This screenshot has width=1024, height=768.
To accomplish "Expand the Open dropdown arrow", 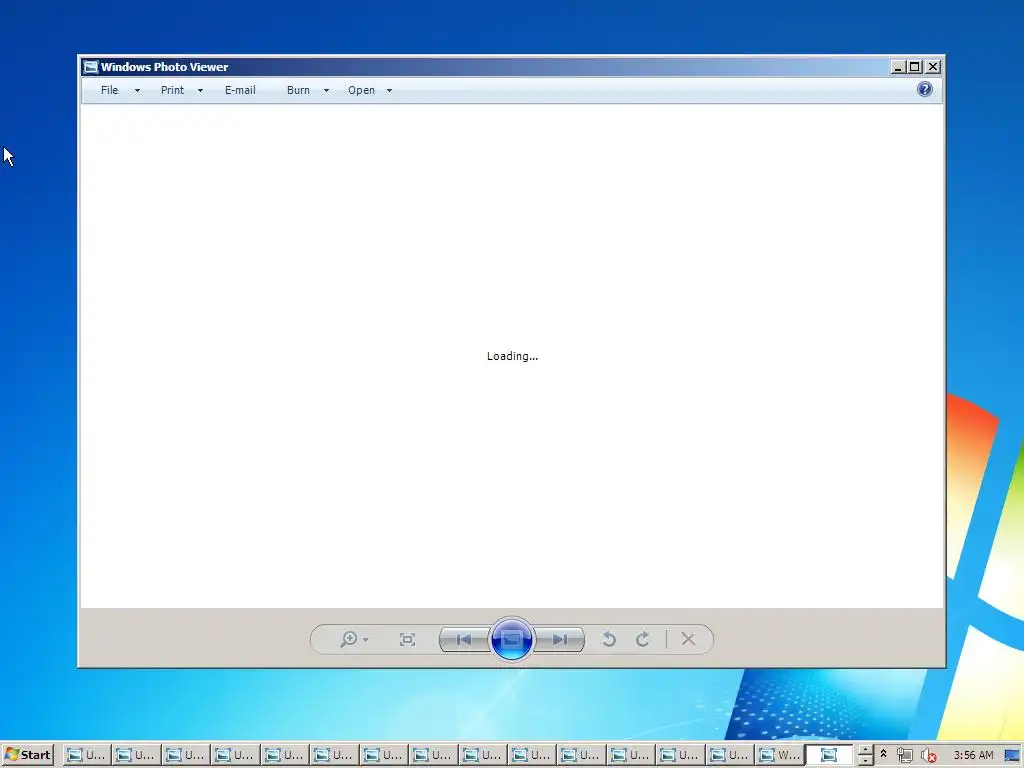I will point(389,91).
